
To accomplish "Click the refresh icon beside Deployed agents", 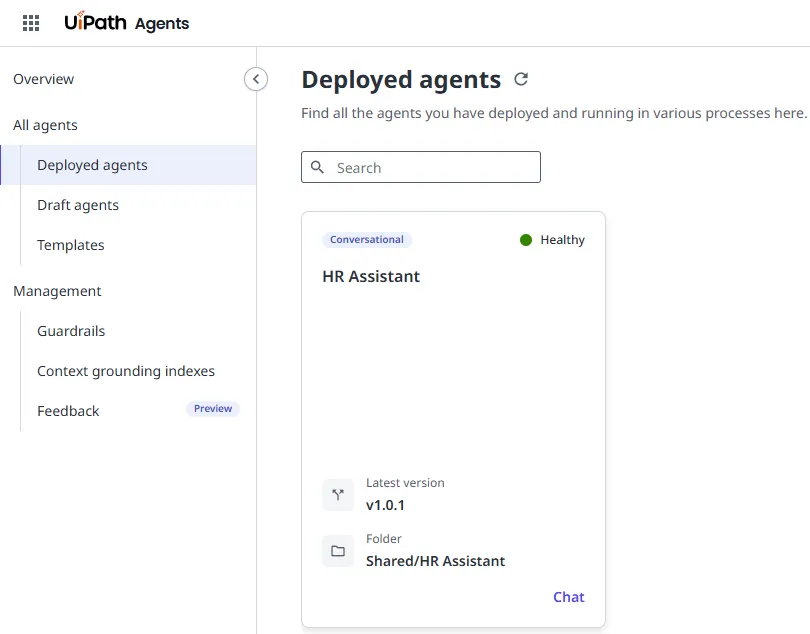I will [521, 79].
